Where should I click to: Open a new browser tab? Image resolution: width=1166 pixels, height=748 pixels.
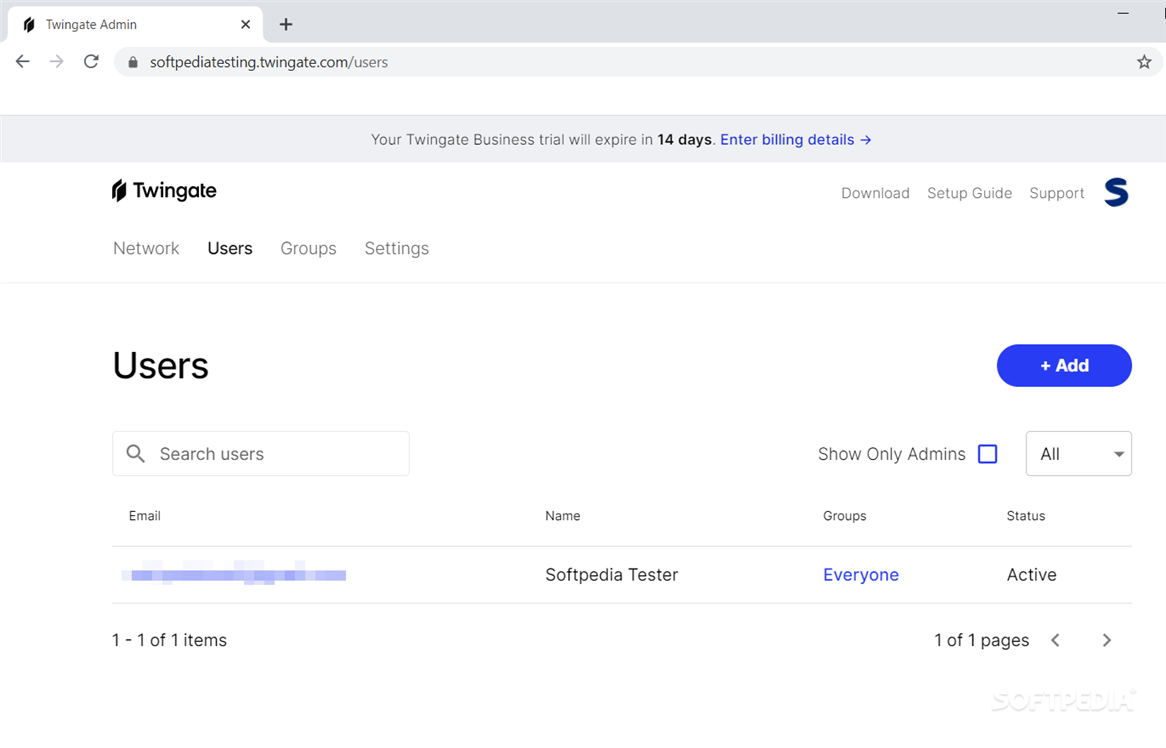(286, 25)
